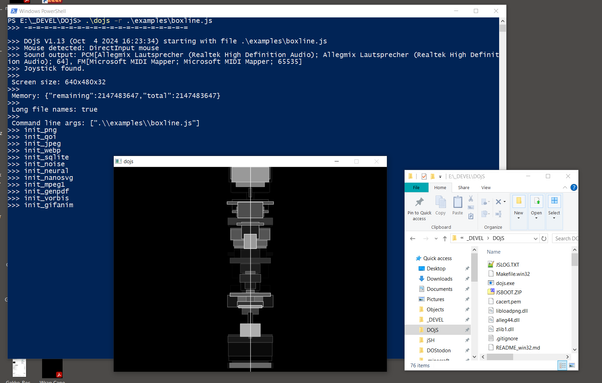Click the Paste button in Explorer ribbon

click(x=457, y=205)
